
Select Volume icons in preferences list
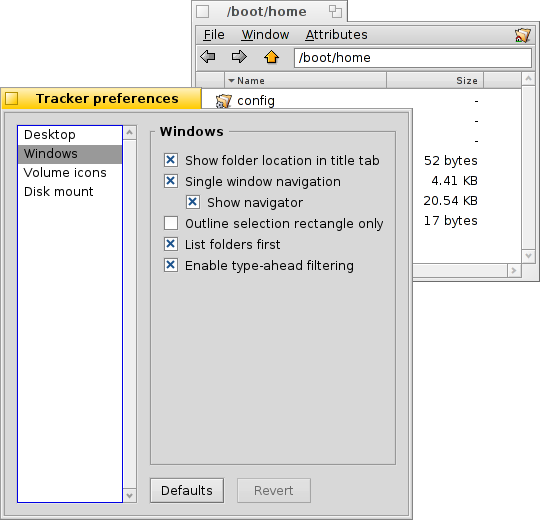[70, 173]
